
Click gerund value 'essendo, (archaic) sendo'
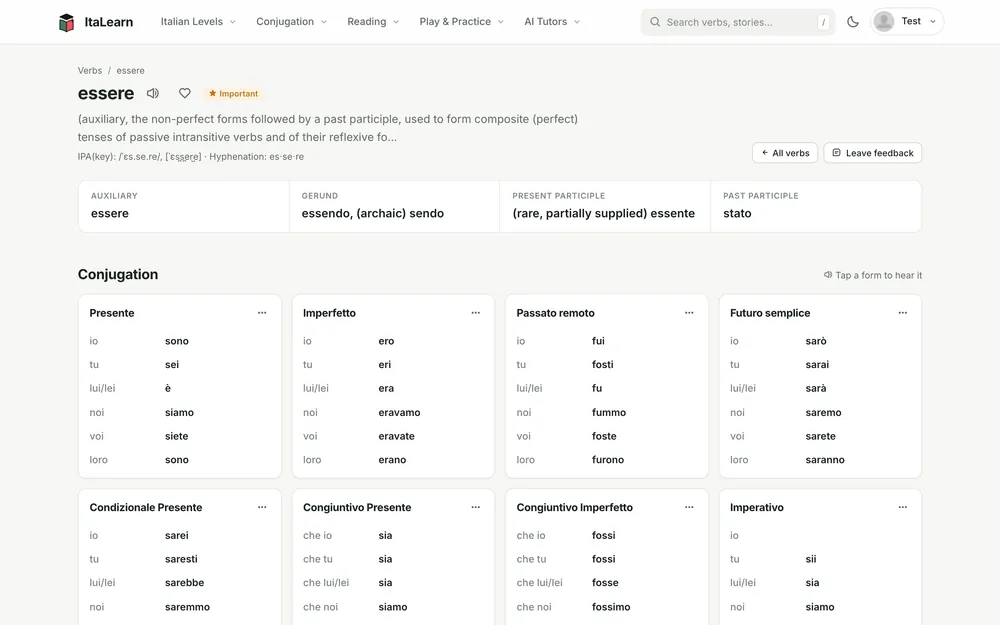[372, 214]
